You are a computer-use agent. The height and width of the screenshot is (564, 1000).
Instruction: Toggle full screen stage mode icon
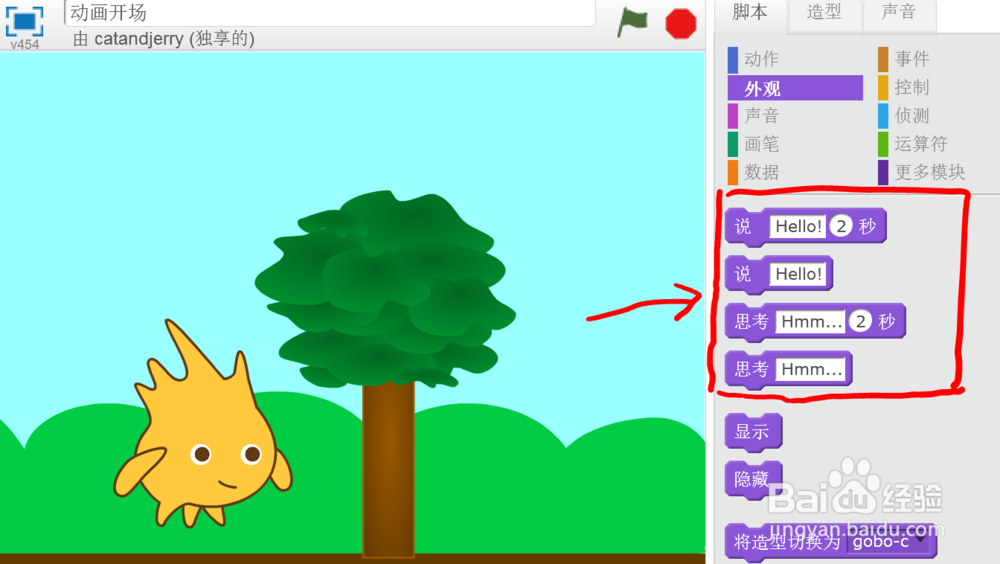point(24,20)
